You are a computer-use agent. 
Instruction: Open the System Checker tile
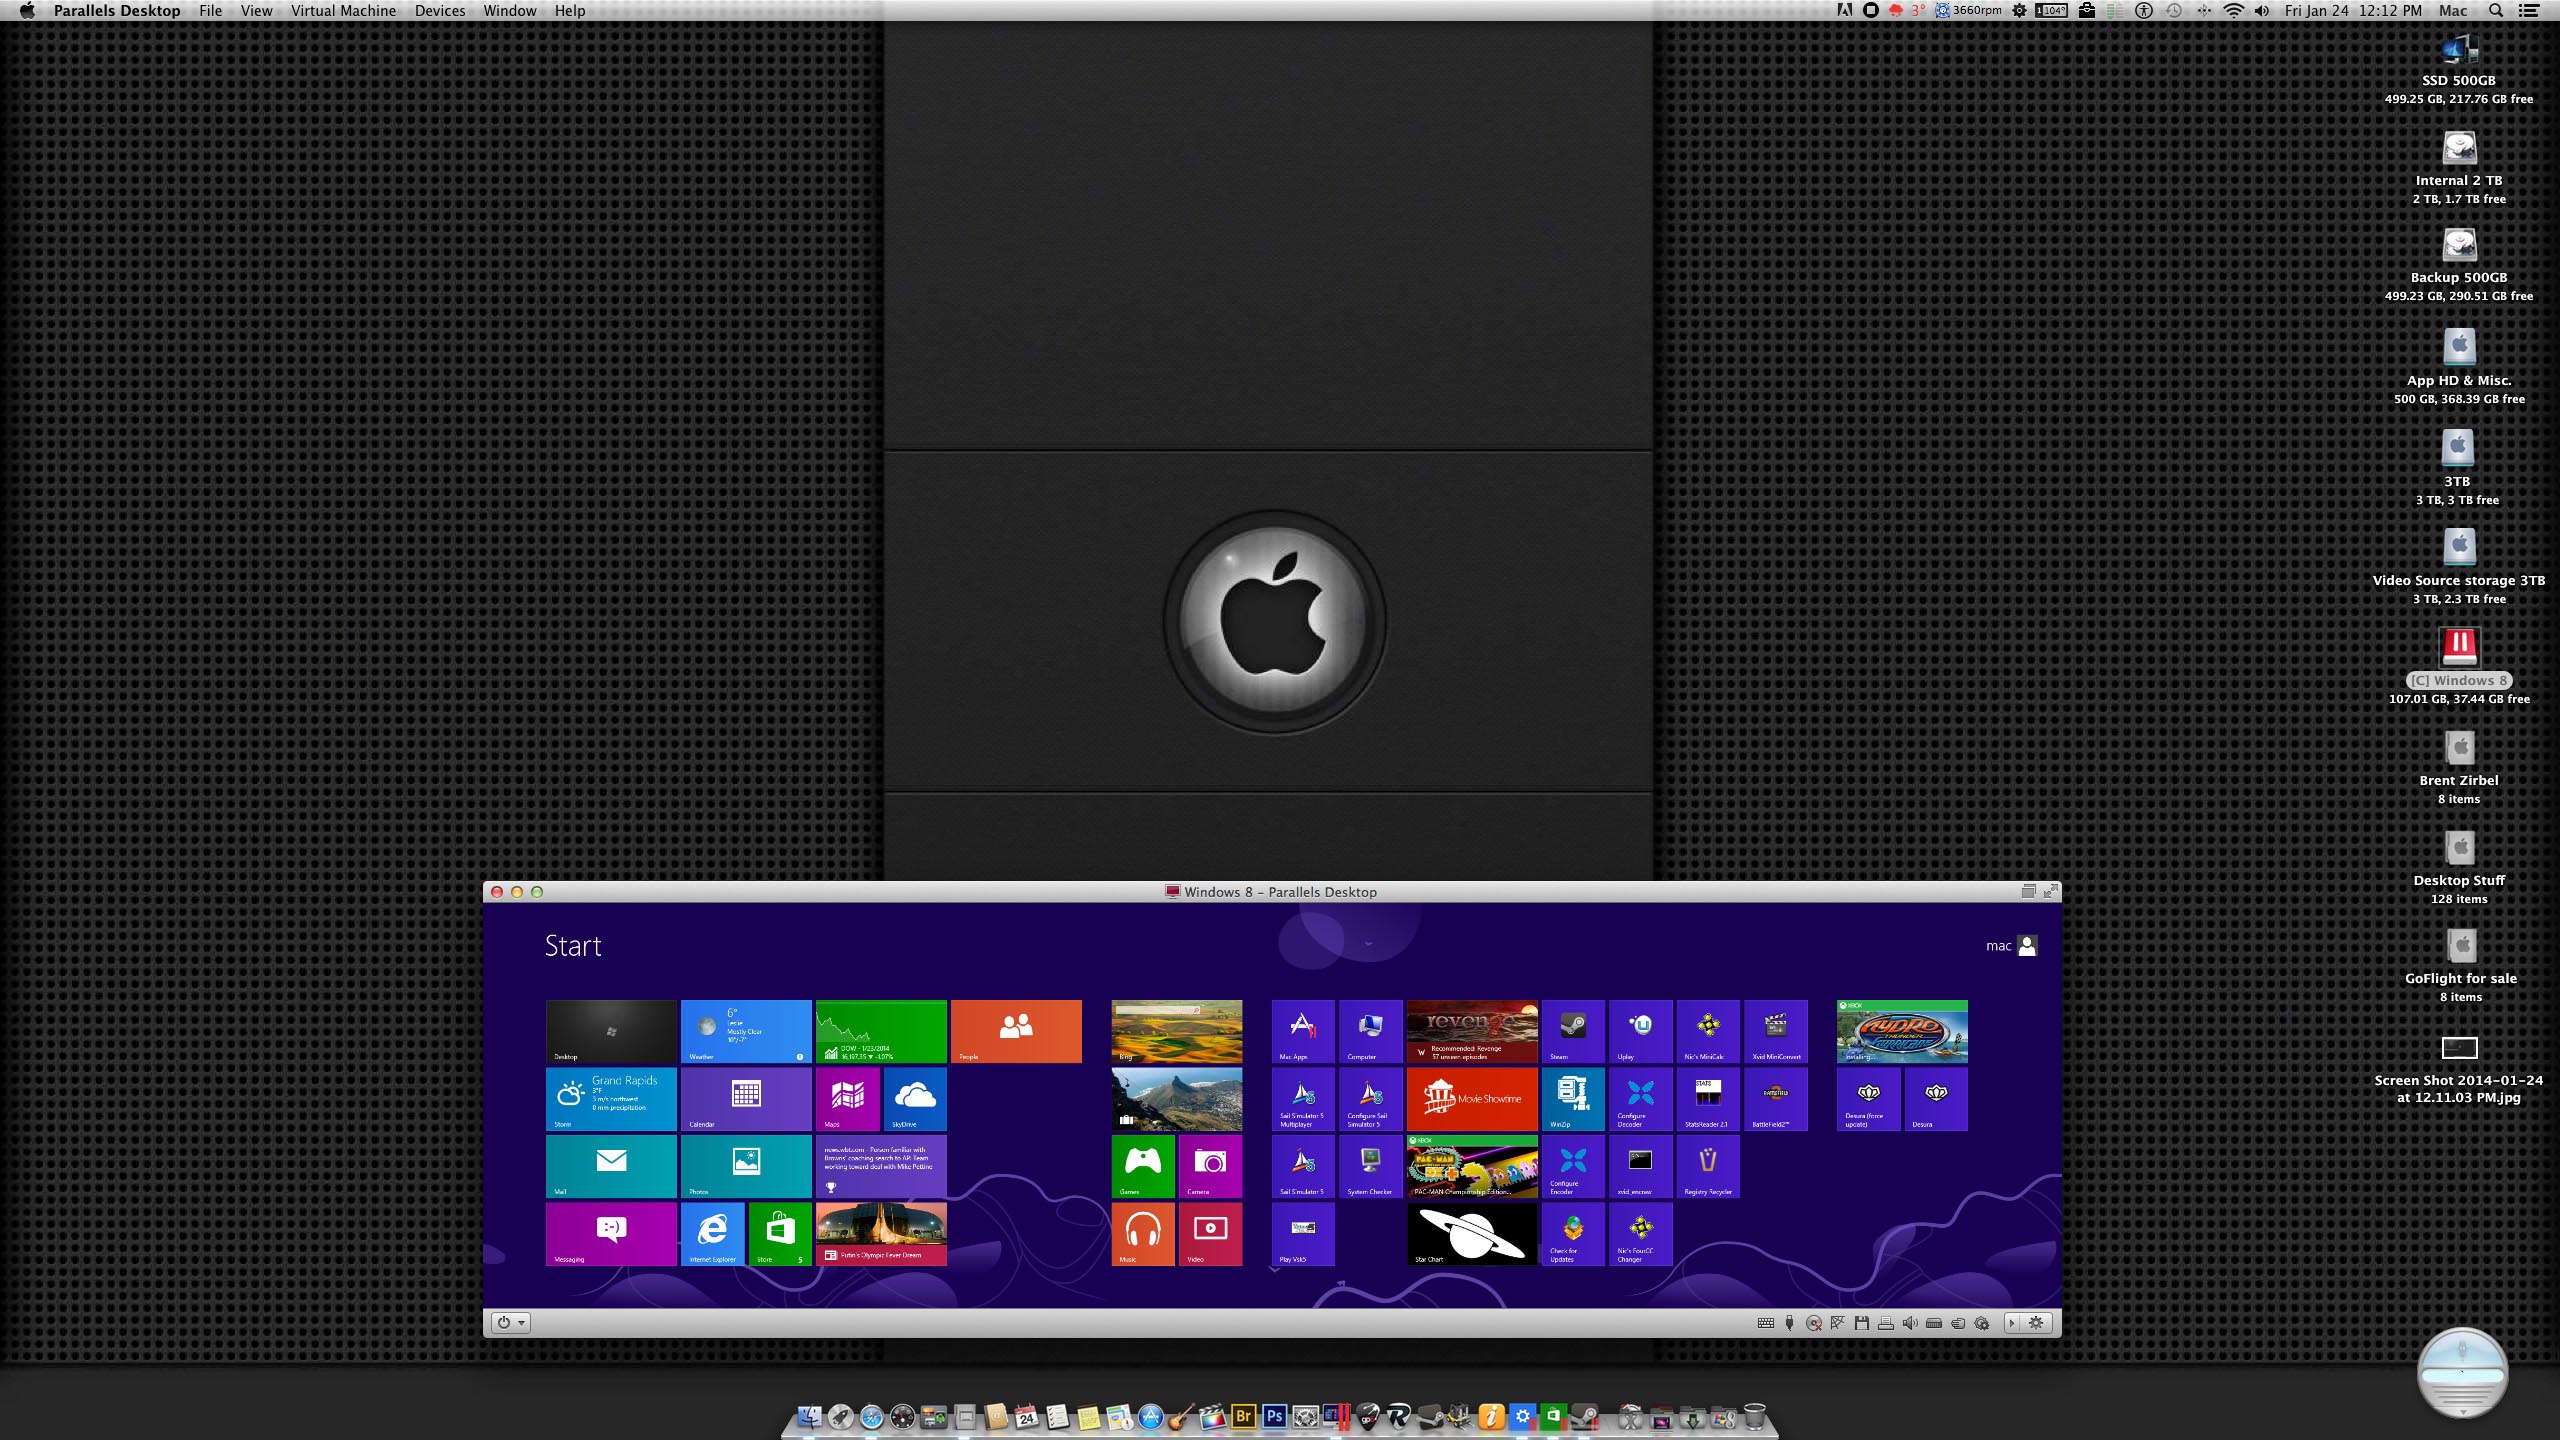[1370, 1166]
